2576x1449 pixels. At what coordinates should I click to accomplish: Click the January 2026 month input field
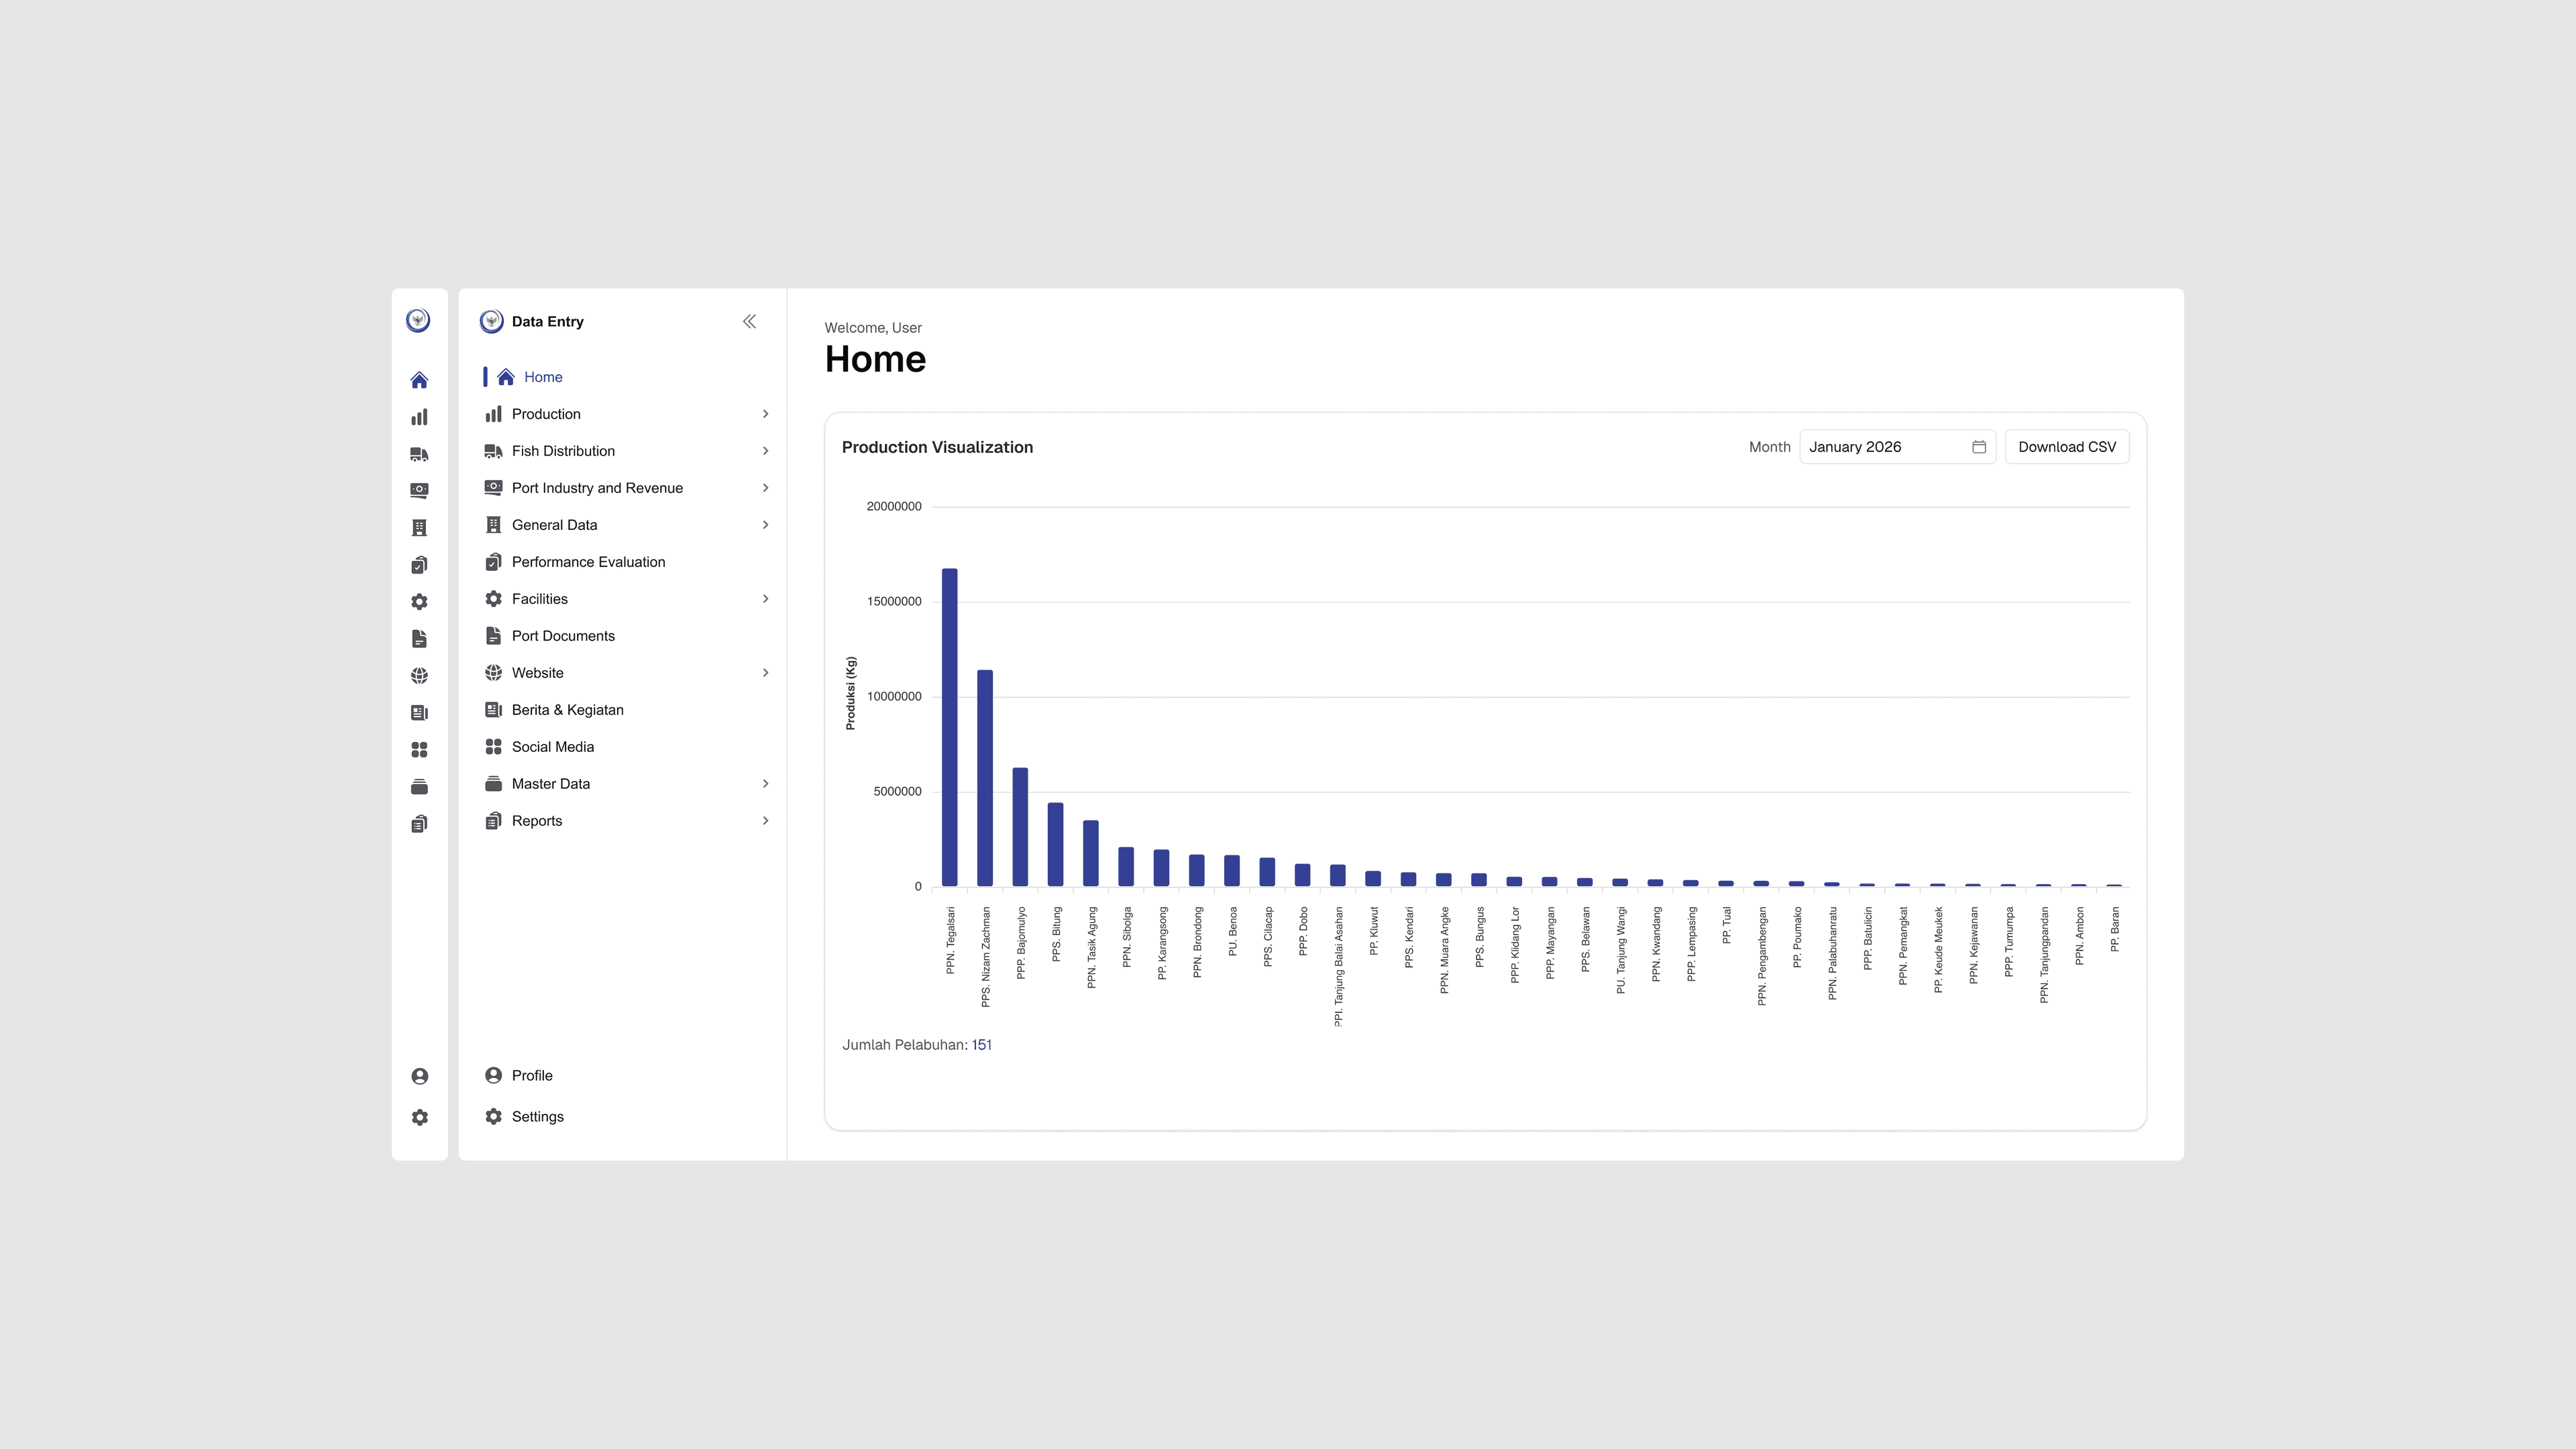(x=1880, y=447)
